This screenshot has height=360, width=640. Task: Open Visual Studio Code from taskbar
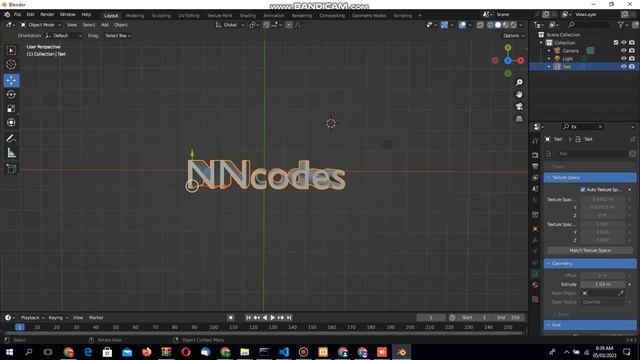pyautogui.click(x=284, y=352)
